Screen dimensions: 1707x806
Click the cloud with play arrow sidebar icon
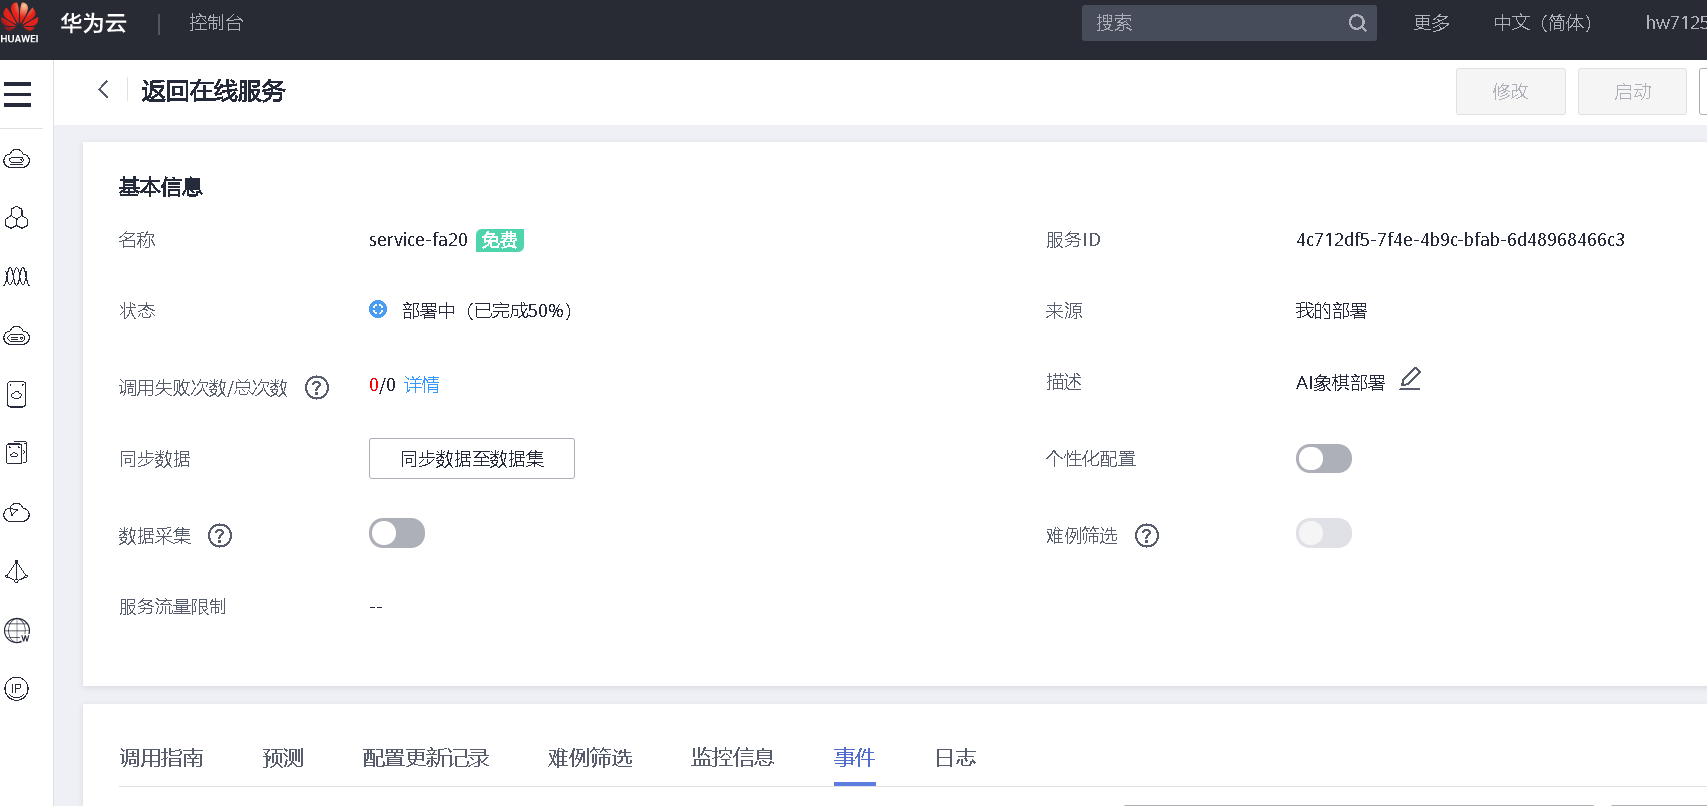[17, 513]
